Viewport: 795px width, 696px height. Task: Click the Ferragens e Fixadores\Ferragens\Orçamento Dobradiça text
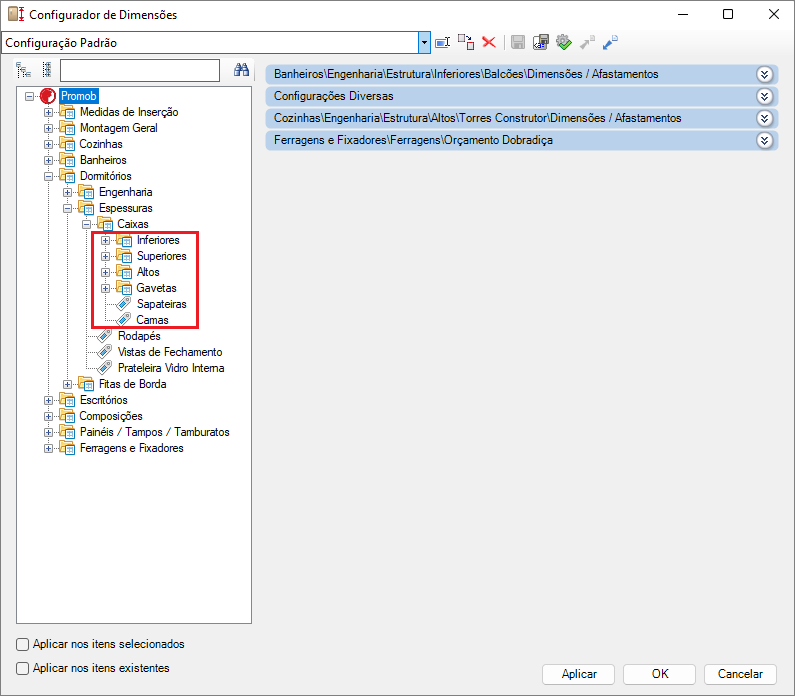click(413, 140)
